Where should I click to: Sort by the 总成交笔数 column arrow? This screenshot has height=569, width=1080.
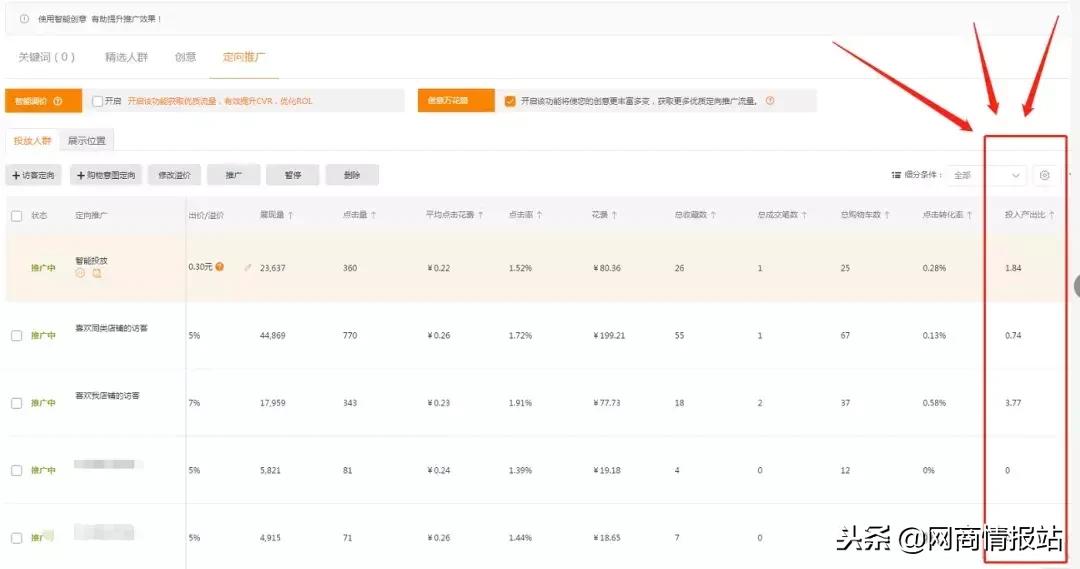coord(804,216)
